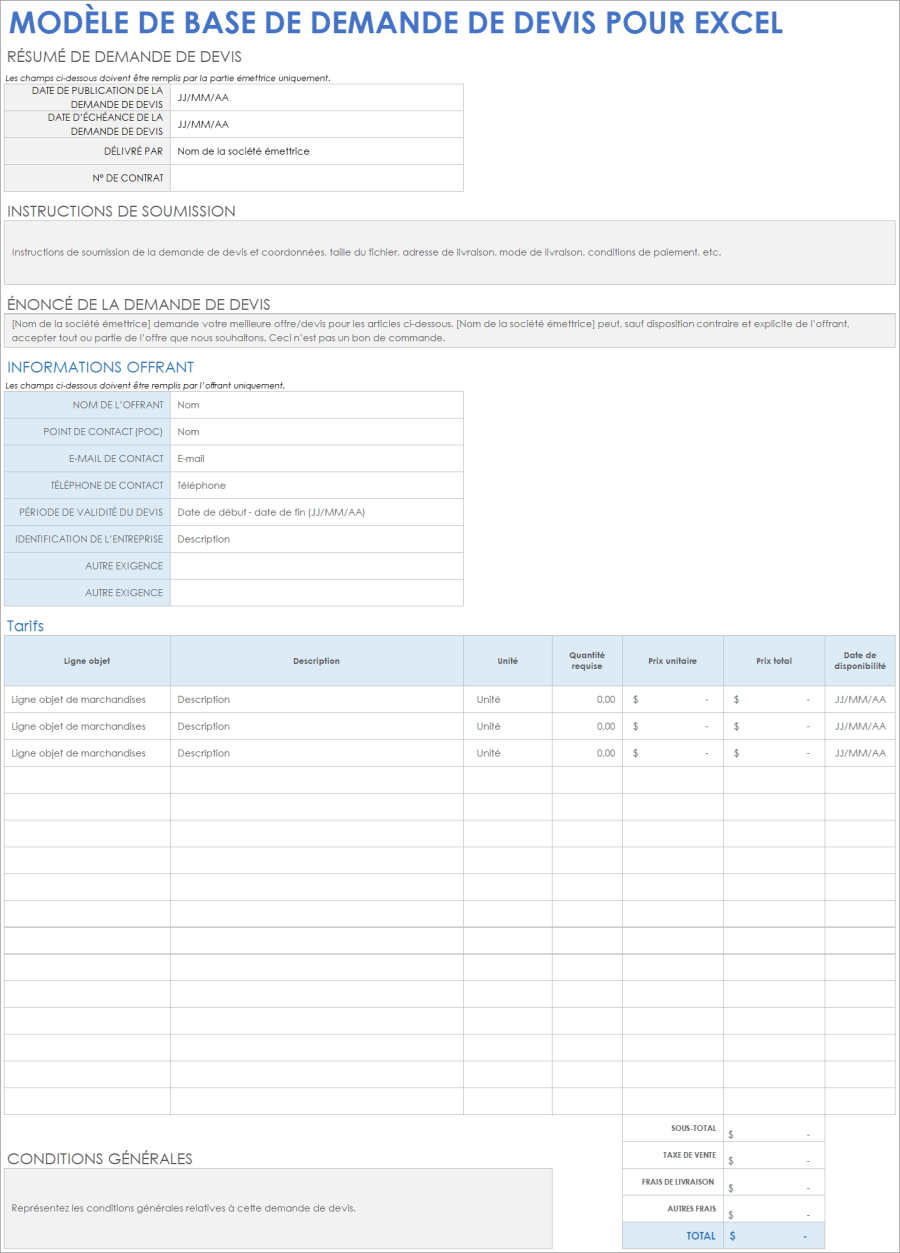Select the first AUTRE EXIGENCE row
The height and width of the screenshot is (1253, 900).
(x=316, y=565)
